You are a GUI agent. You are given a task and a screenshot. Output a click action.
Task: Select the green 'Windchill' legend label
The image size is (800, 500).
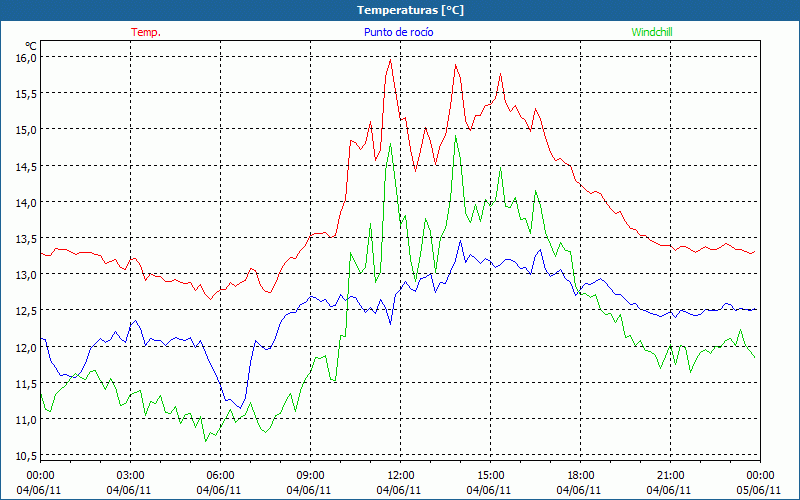[x=652, y=32]
